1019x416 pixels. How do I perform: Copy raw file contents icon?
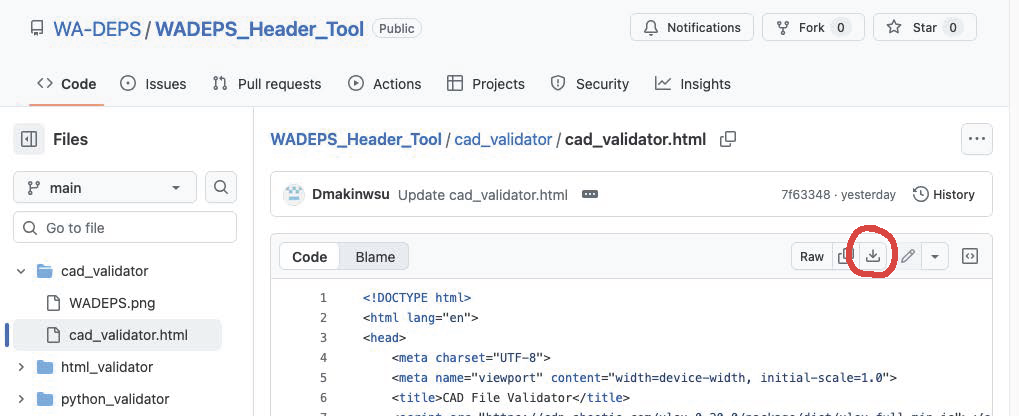coord(845,256)
